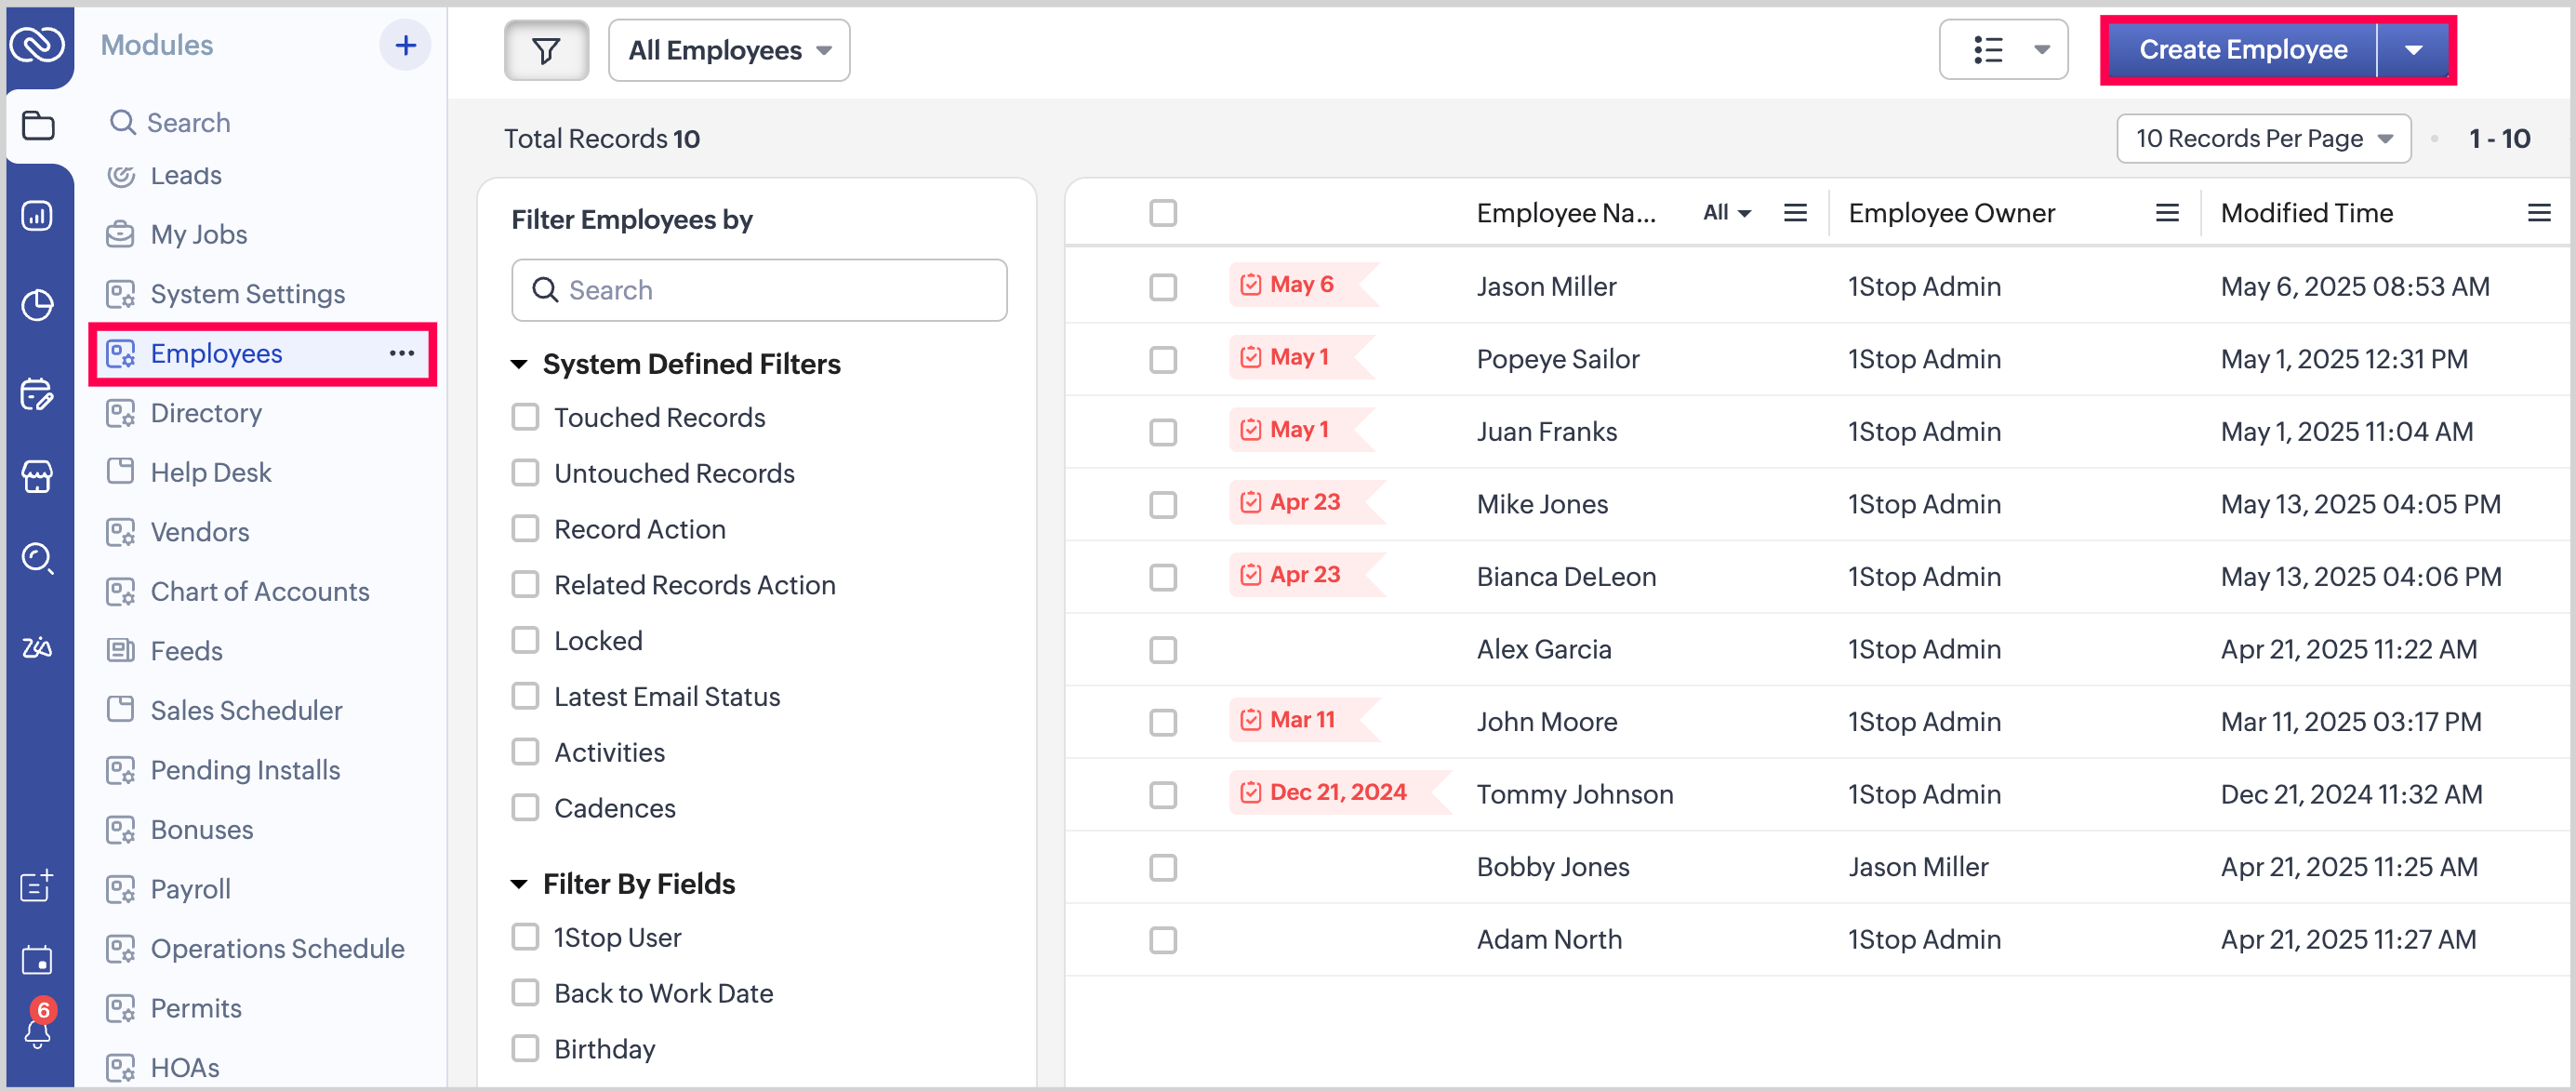Open the All Employees view dropdown
This screenshot has height=1091, width=2576.
click(x=729, y=50)
